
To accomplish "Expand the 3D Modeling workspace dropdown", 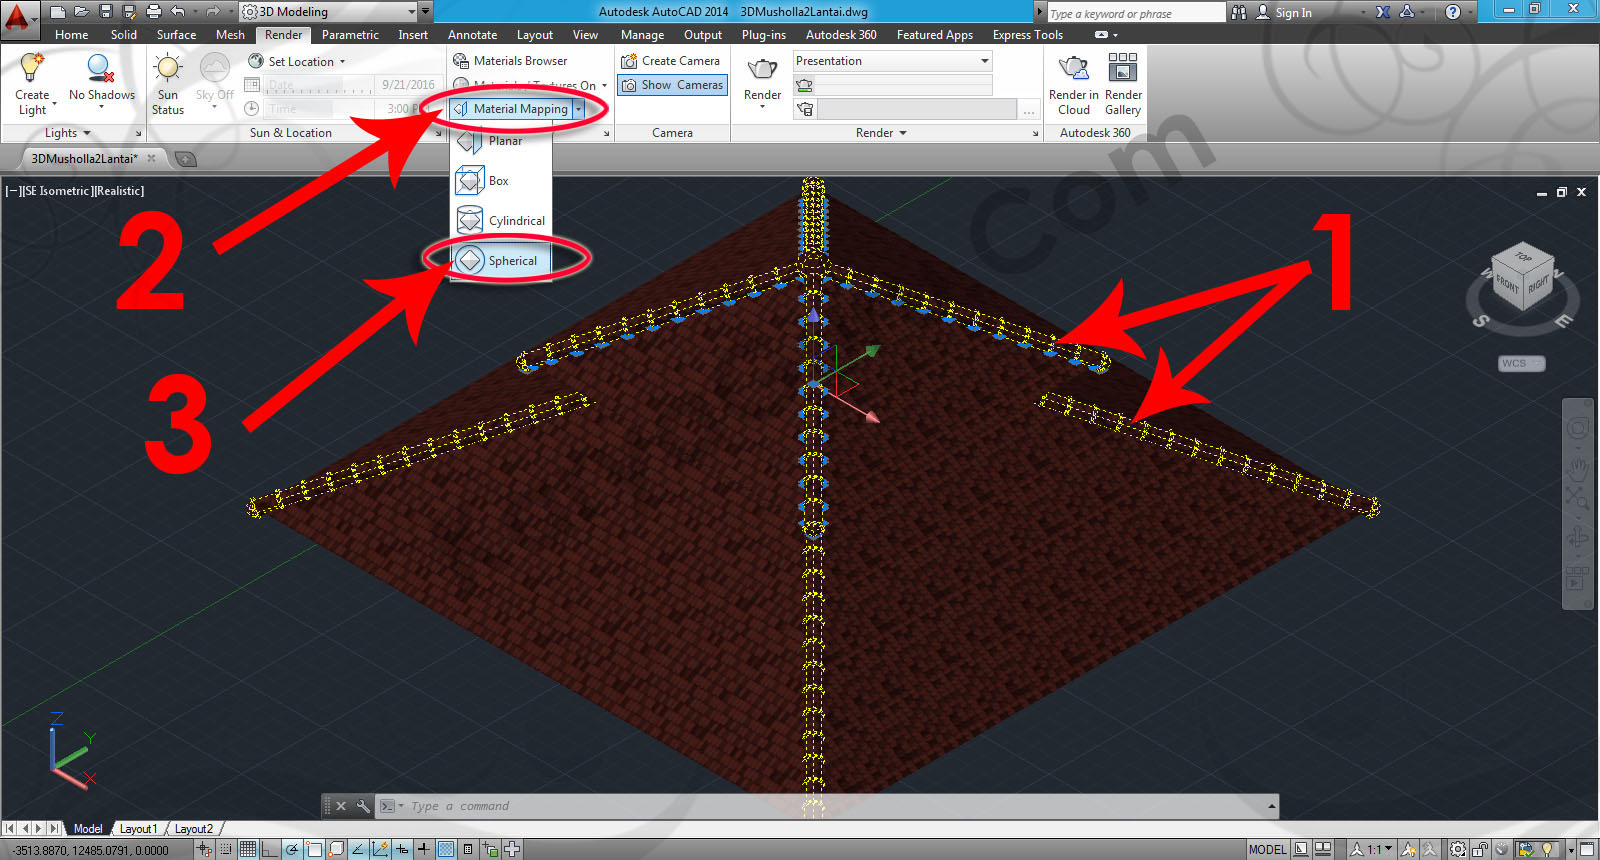I will pos(411,12).
